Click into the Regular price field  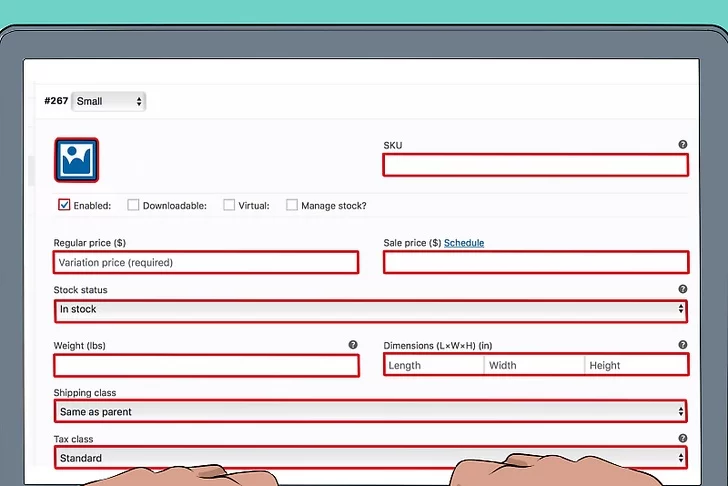(205, 262)
